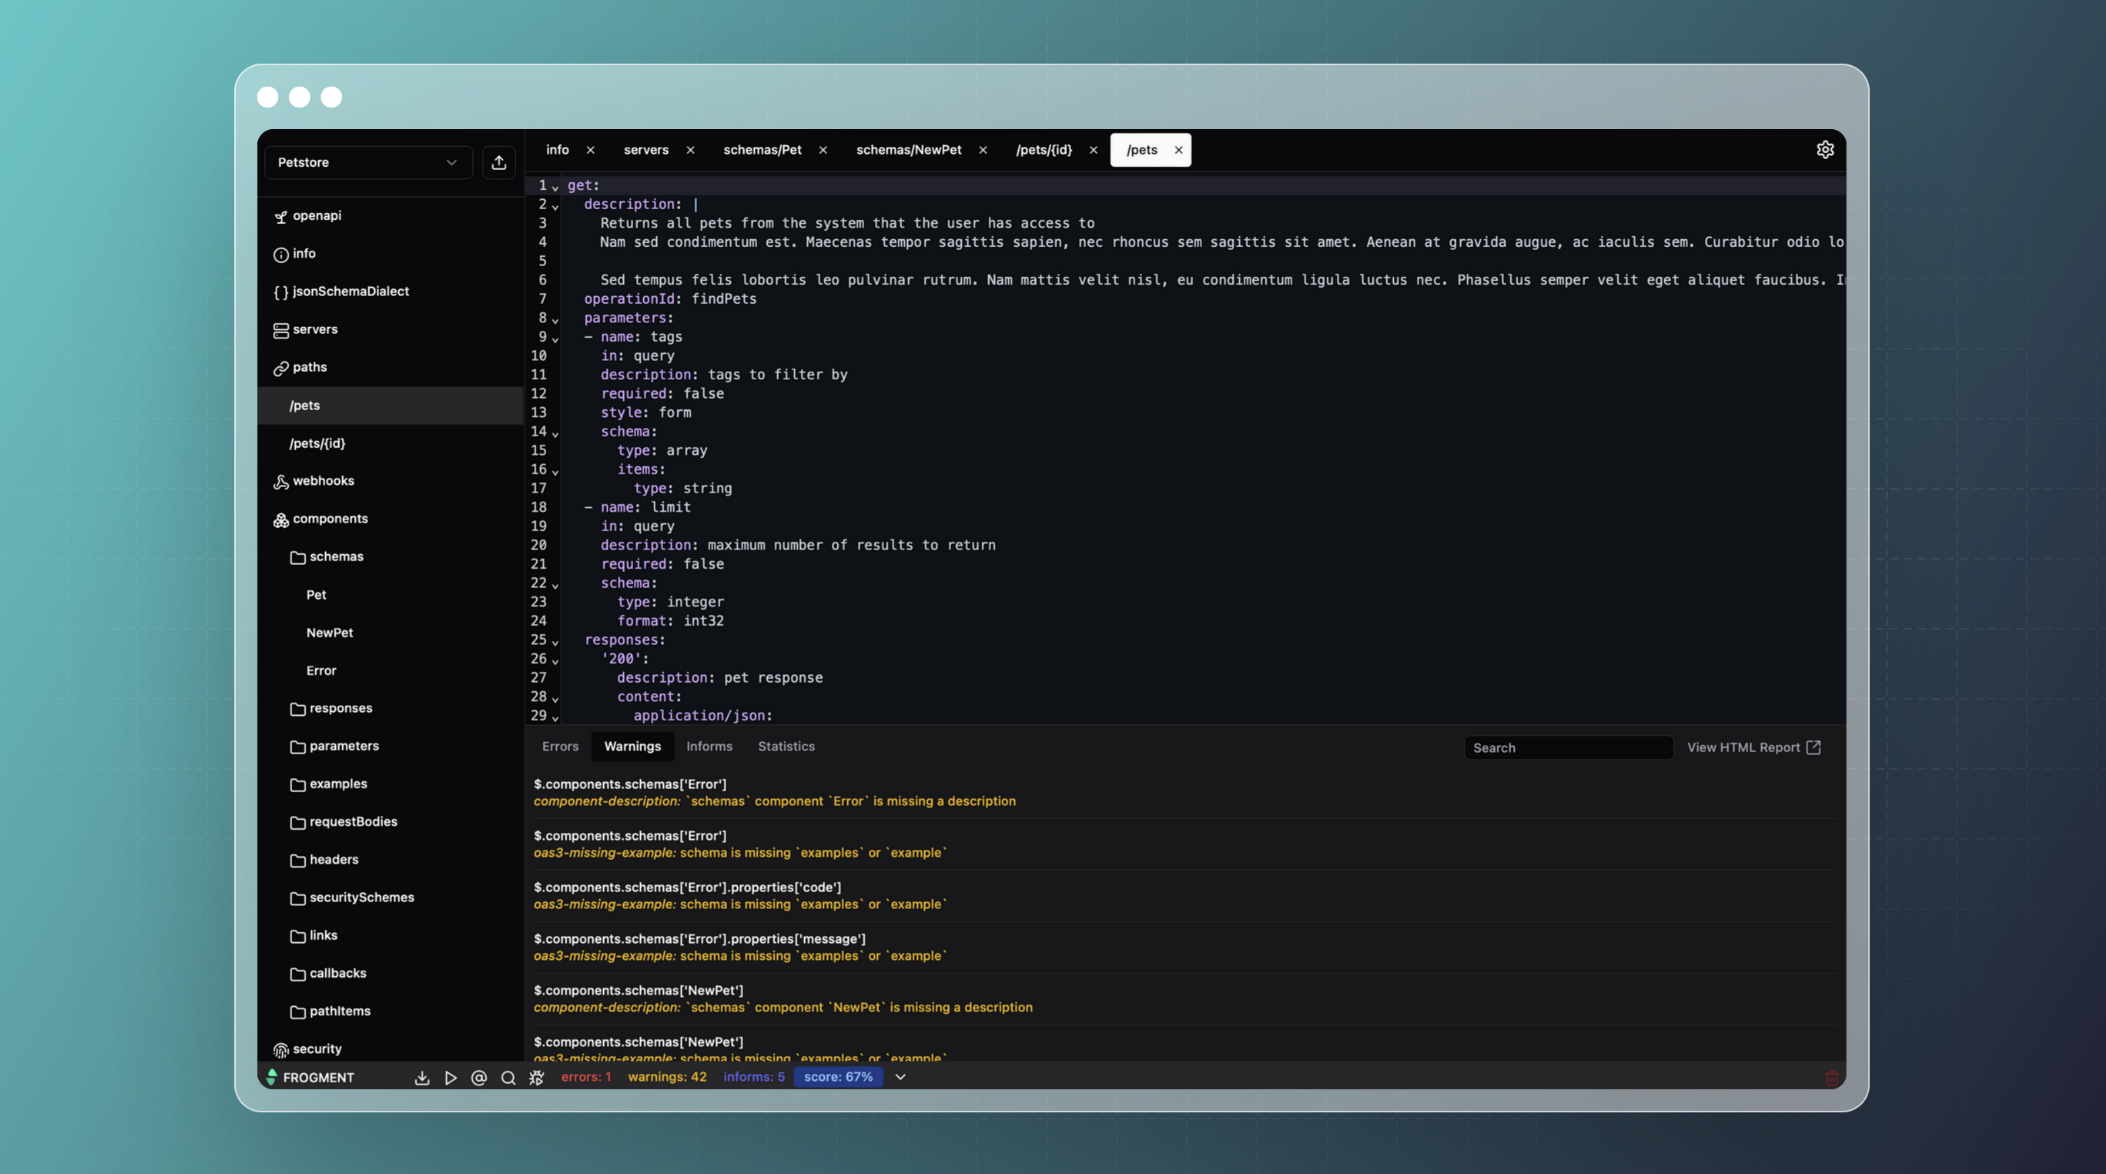The width and height of the screenshot is (2106, 1174).
Task: Open the parameters folder
Action: click(x=390, y=746)
